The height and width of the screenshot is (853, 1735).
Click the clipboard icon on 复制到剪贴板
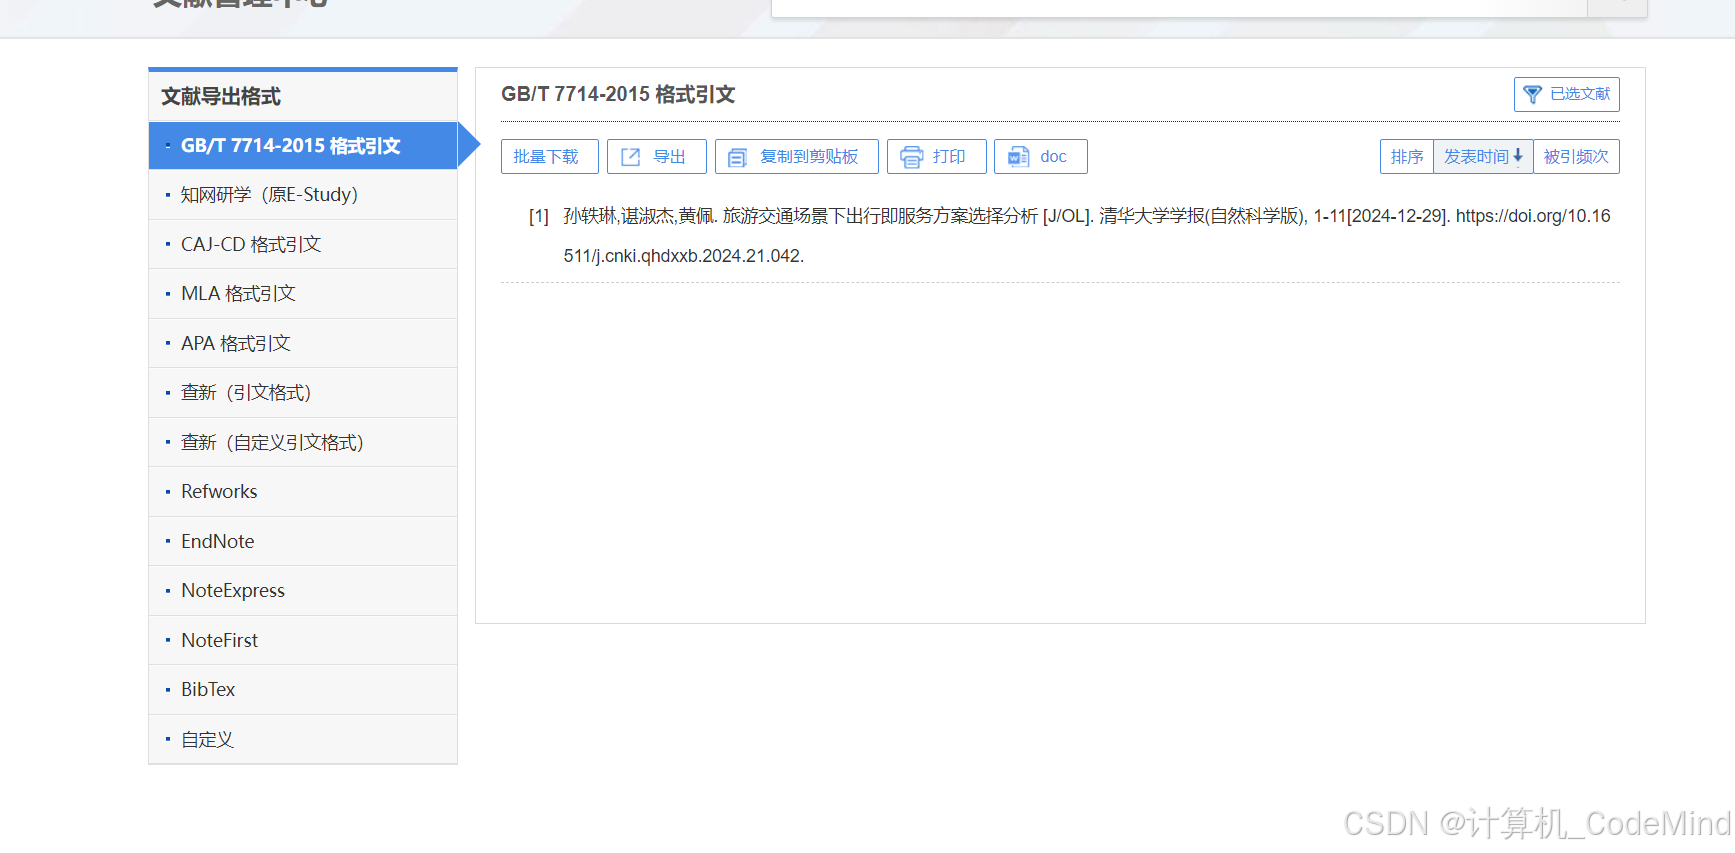737,157
